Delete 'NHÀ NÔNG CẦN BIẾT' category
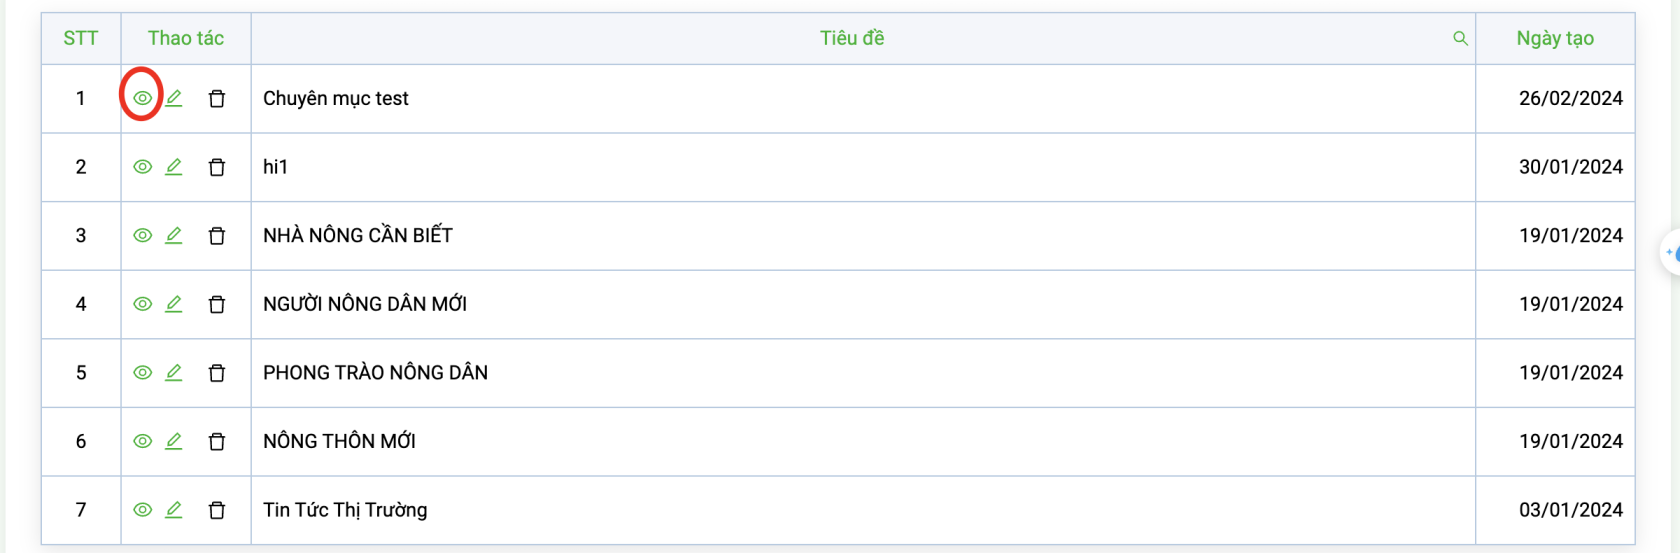This screenshot has width=1680, height=553. (217, 235)
